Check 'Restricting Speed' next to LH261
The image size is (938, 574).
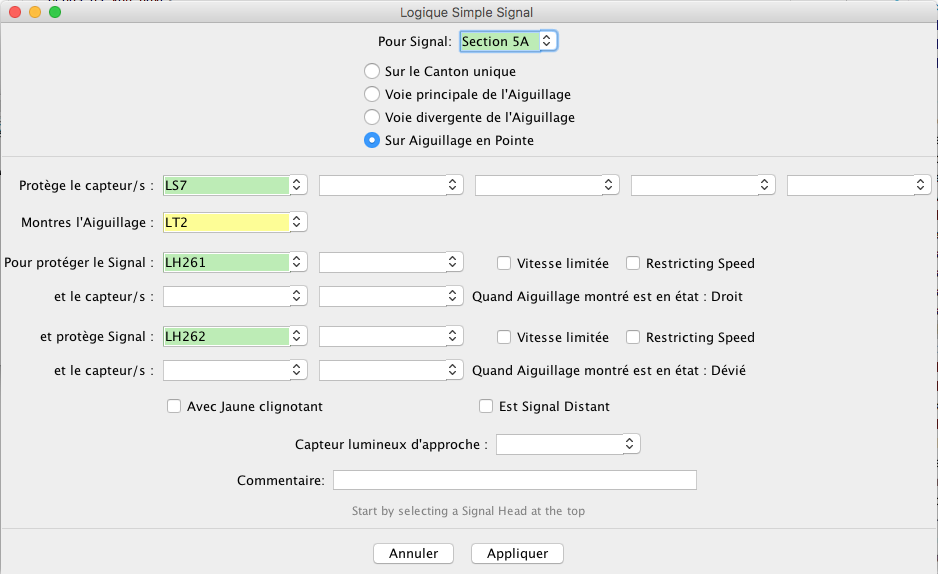[x=634, y=264]
